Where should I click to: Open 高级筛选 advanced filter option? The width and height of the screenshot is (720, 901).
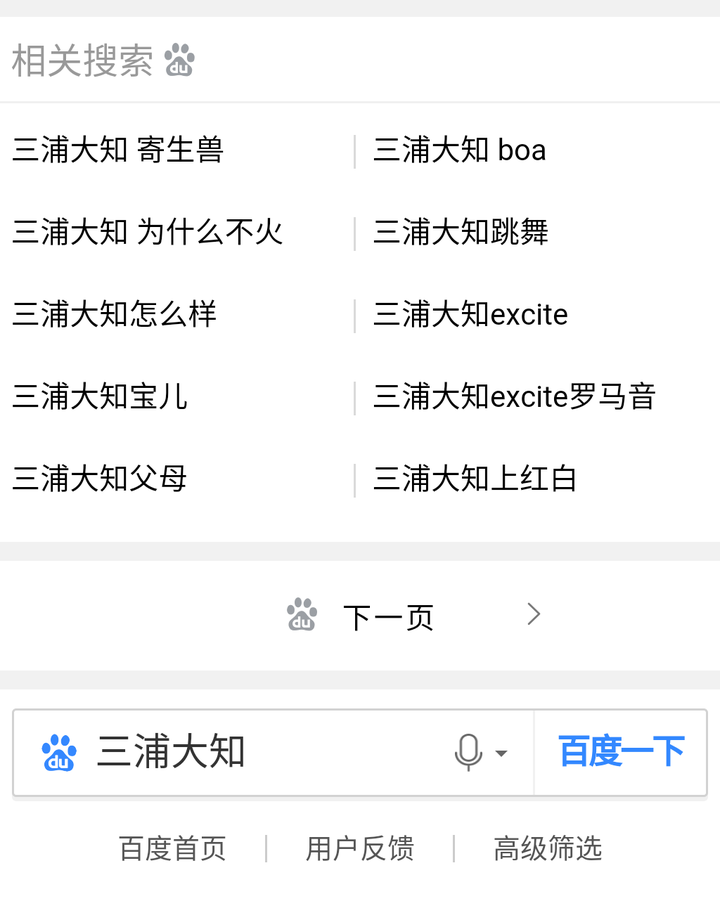click(547, 849)
